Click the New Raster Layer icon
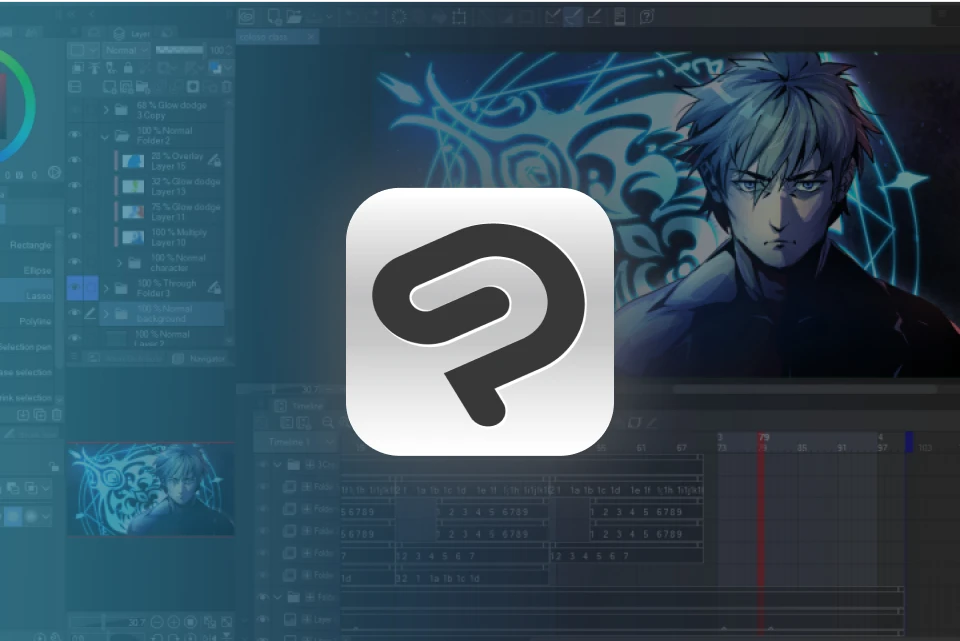Viewport: 960px width, 641px height. (110, 87)
